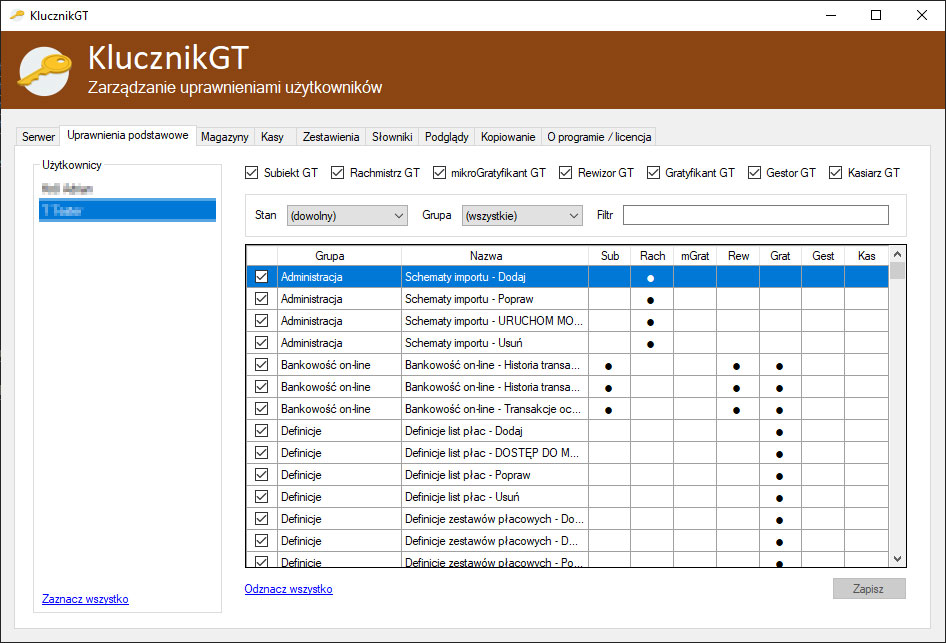Click the small key icon in the title bar
This screenshot has width=946, height=643.
[17, 15]
